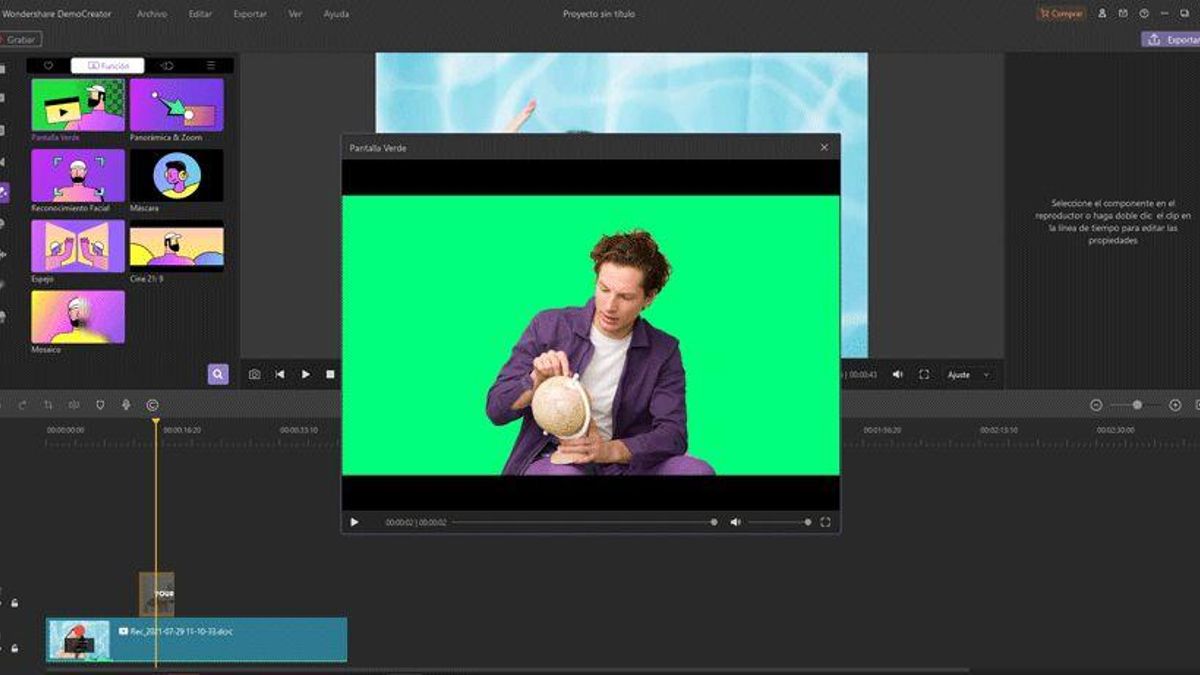
Task: Click the copyright caption icon in timeline toolbar
Action: 152,405
